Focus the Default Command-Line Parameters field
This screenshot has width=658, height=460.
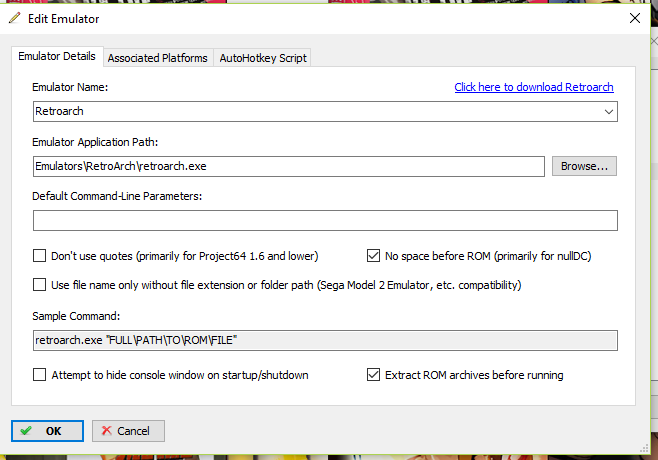pos(325,220)
